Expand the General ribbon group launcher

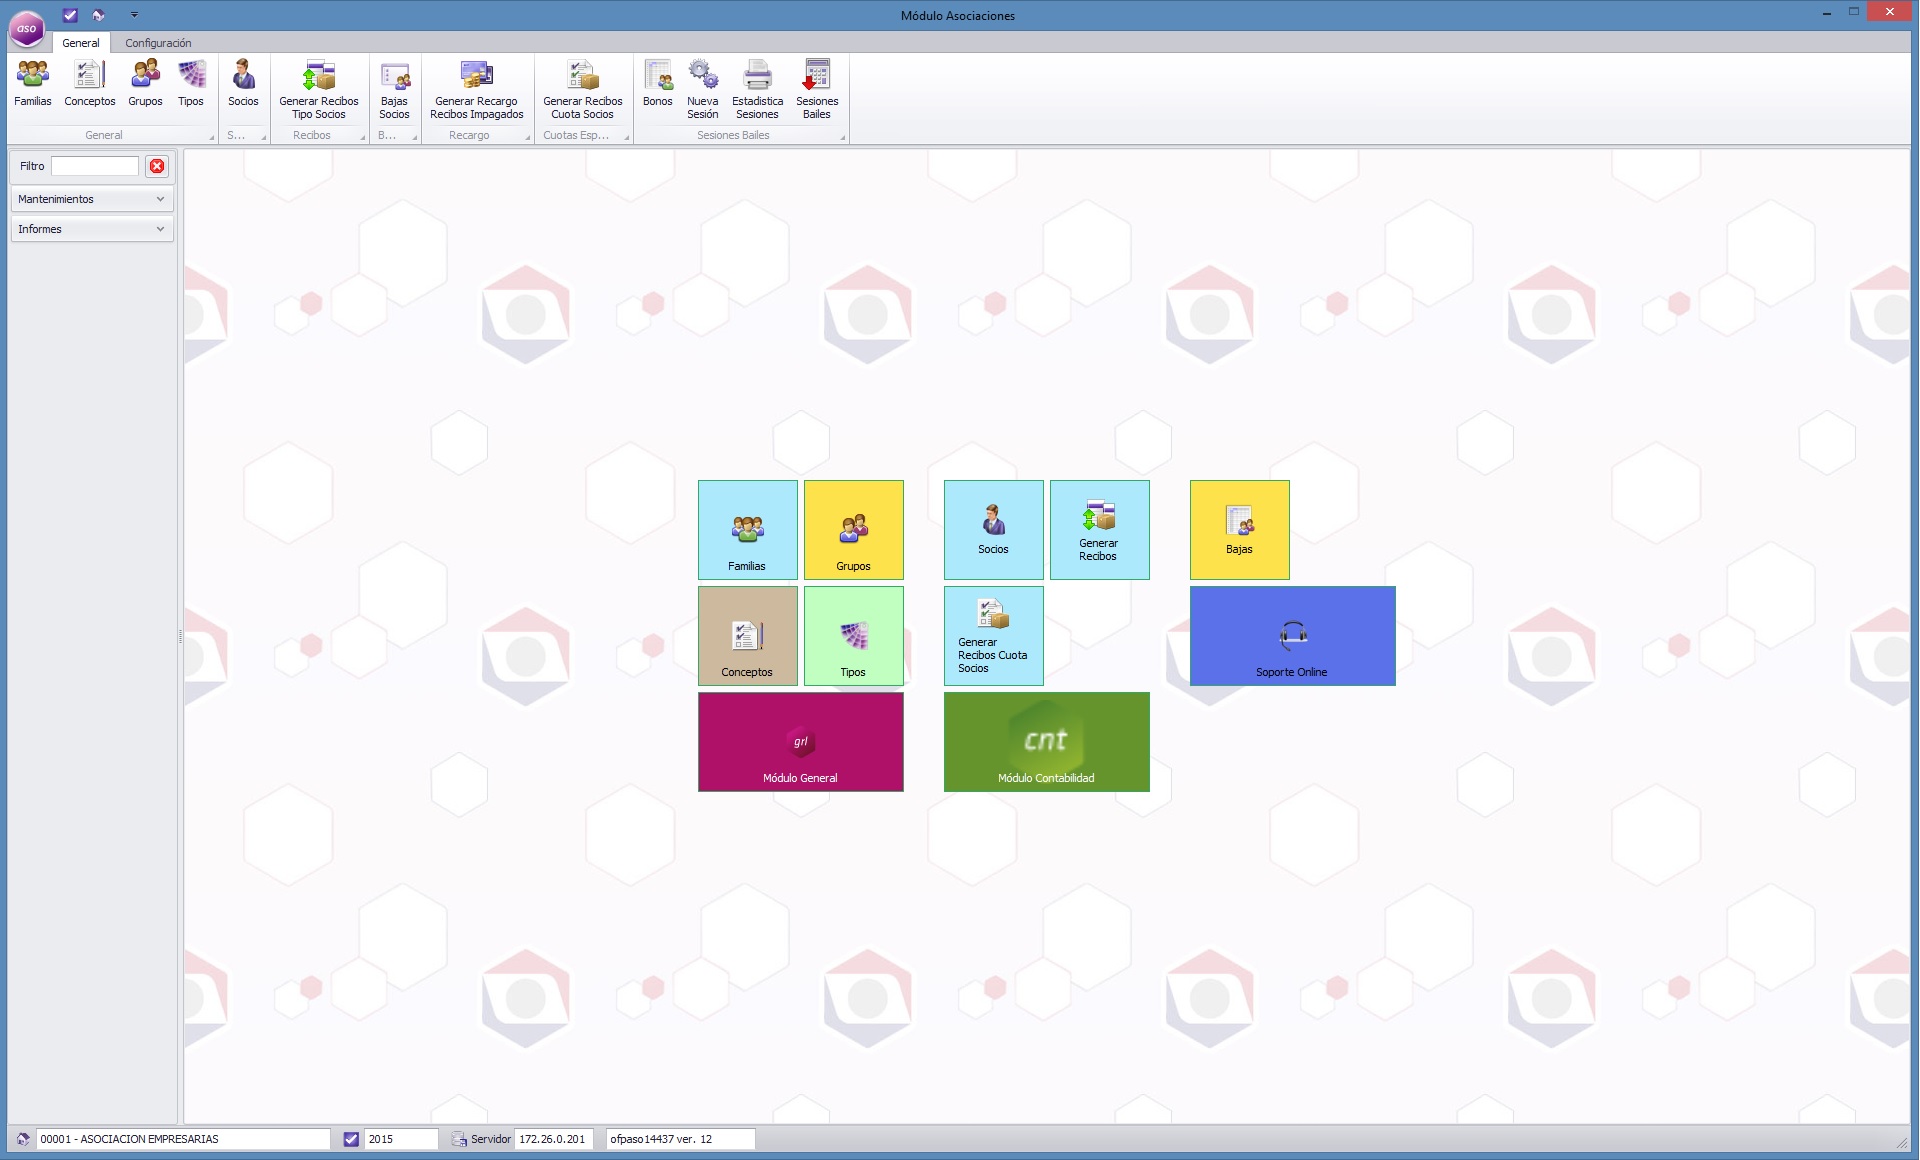[212, 137]
